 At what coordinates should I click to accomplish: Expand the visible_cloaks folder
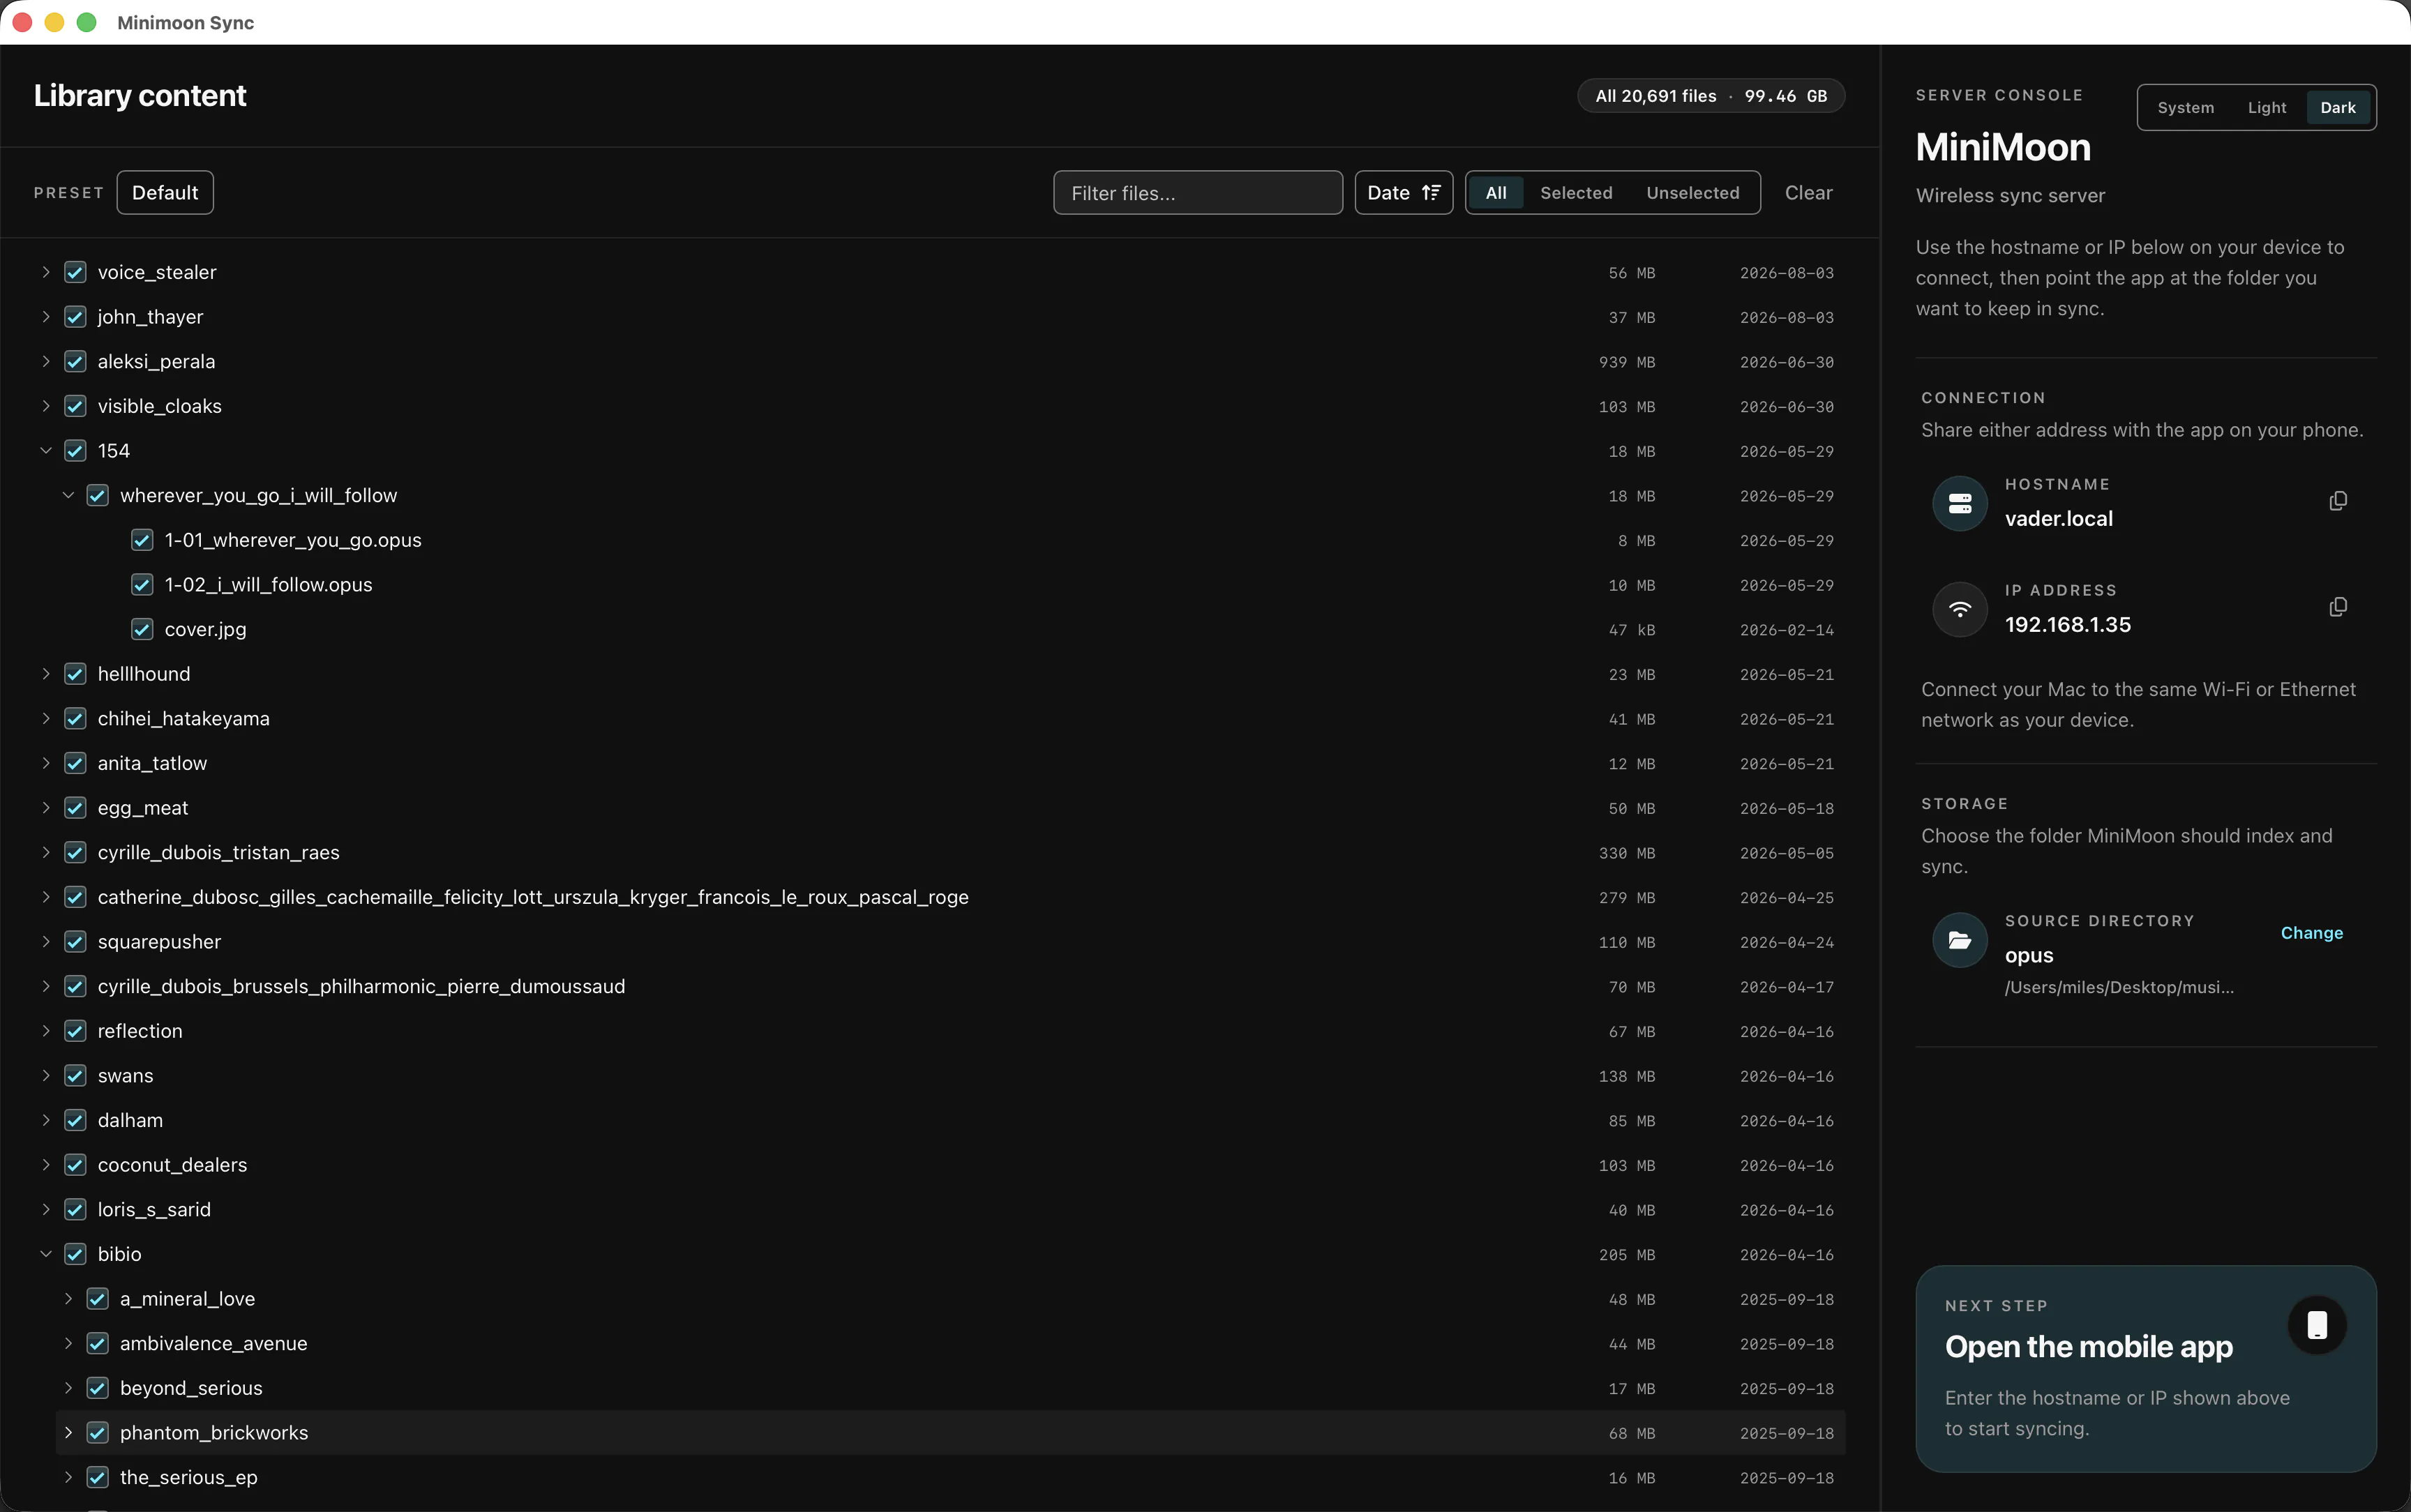(46, 406)
